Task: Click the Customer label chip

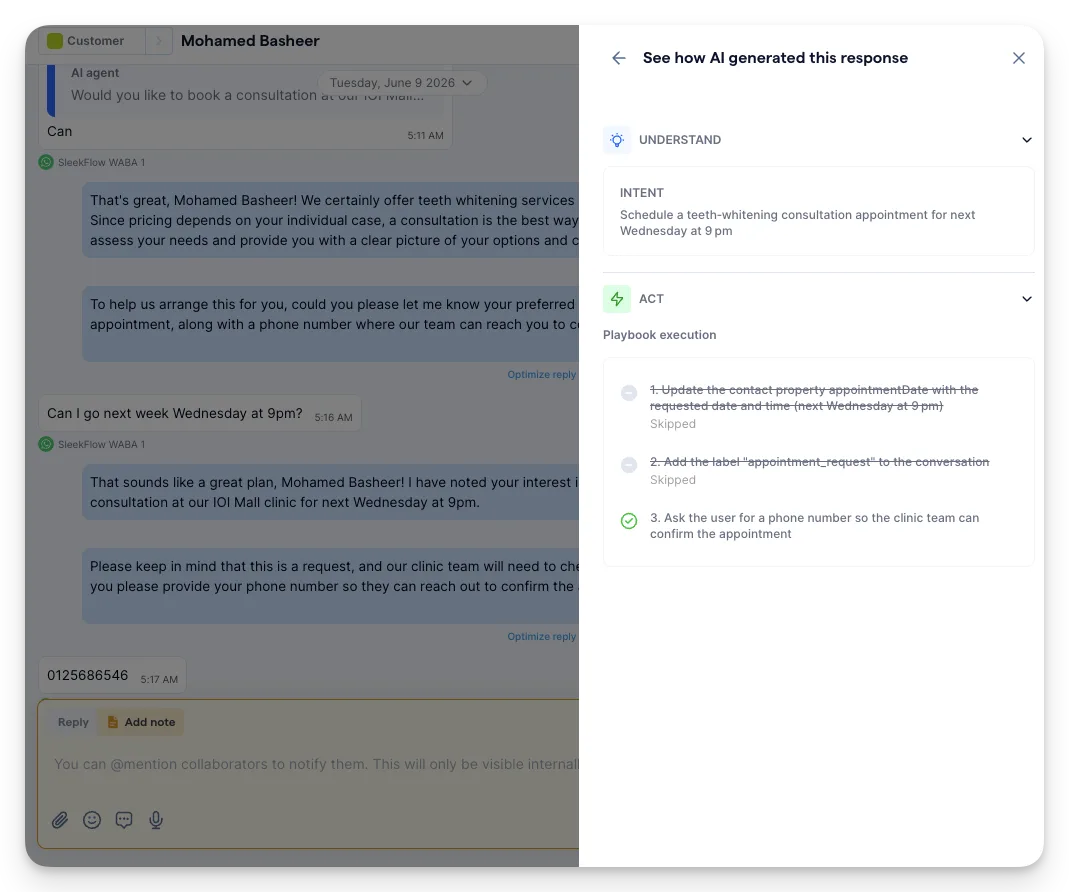Action: click(x=92, y=41)
